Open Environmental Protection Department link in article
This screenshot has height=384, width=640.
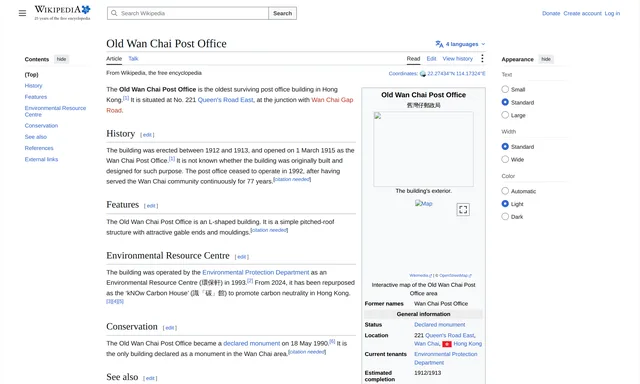coord(256,272)
